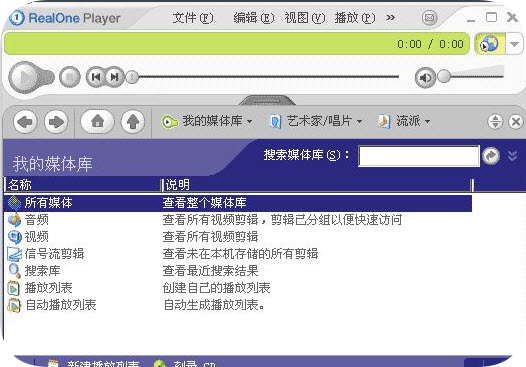
Task: Expand search options double chevron
Action: point(512,156)
